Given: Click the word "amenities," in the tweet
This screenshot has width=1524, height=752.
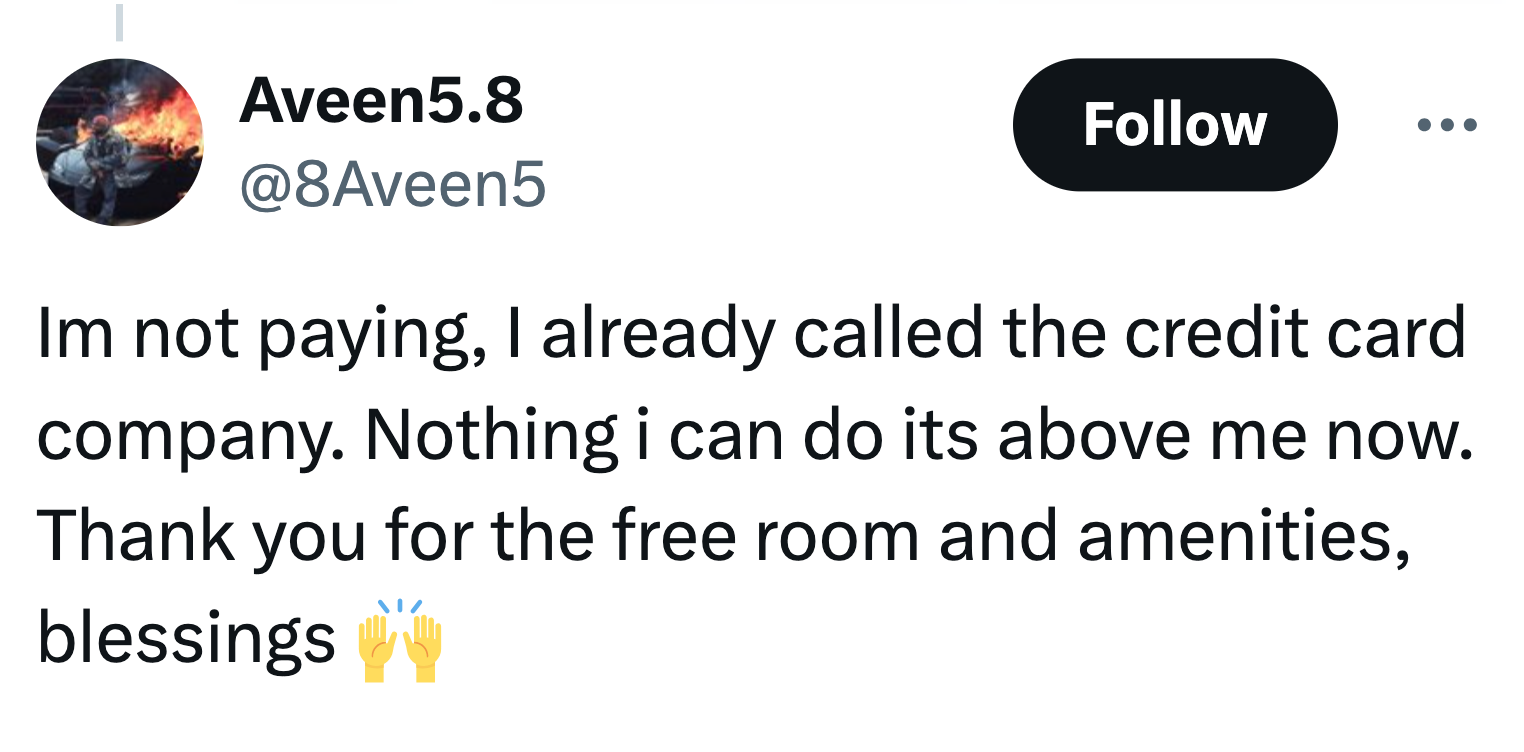Looking at the screenshot, I should tap(1243, 537).
